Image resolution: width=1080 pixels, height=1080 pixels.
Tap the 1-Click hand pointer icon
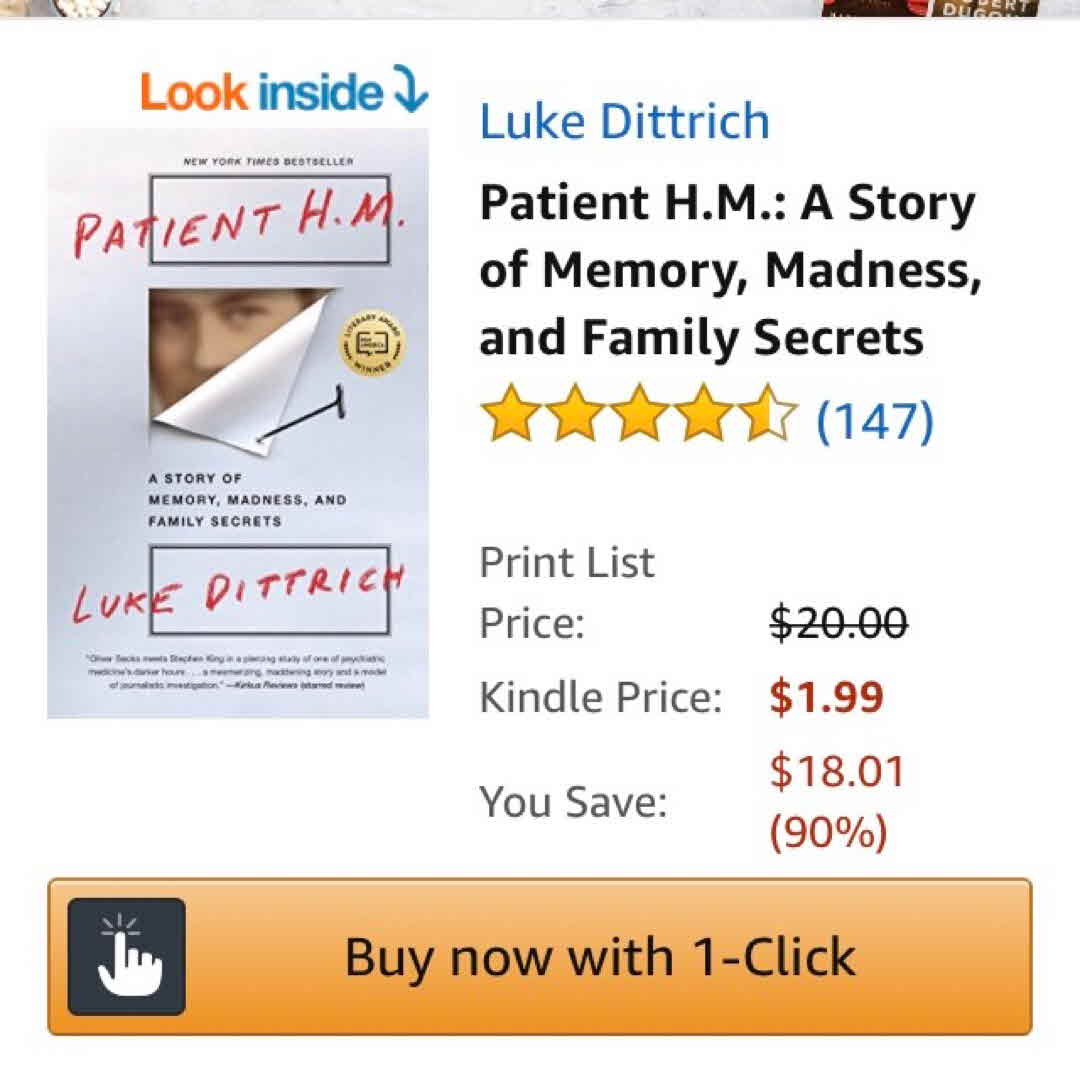coord(127,956)
